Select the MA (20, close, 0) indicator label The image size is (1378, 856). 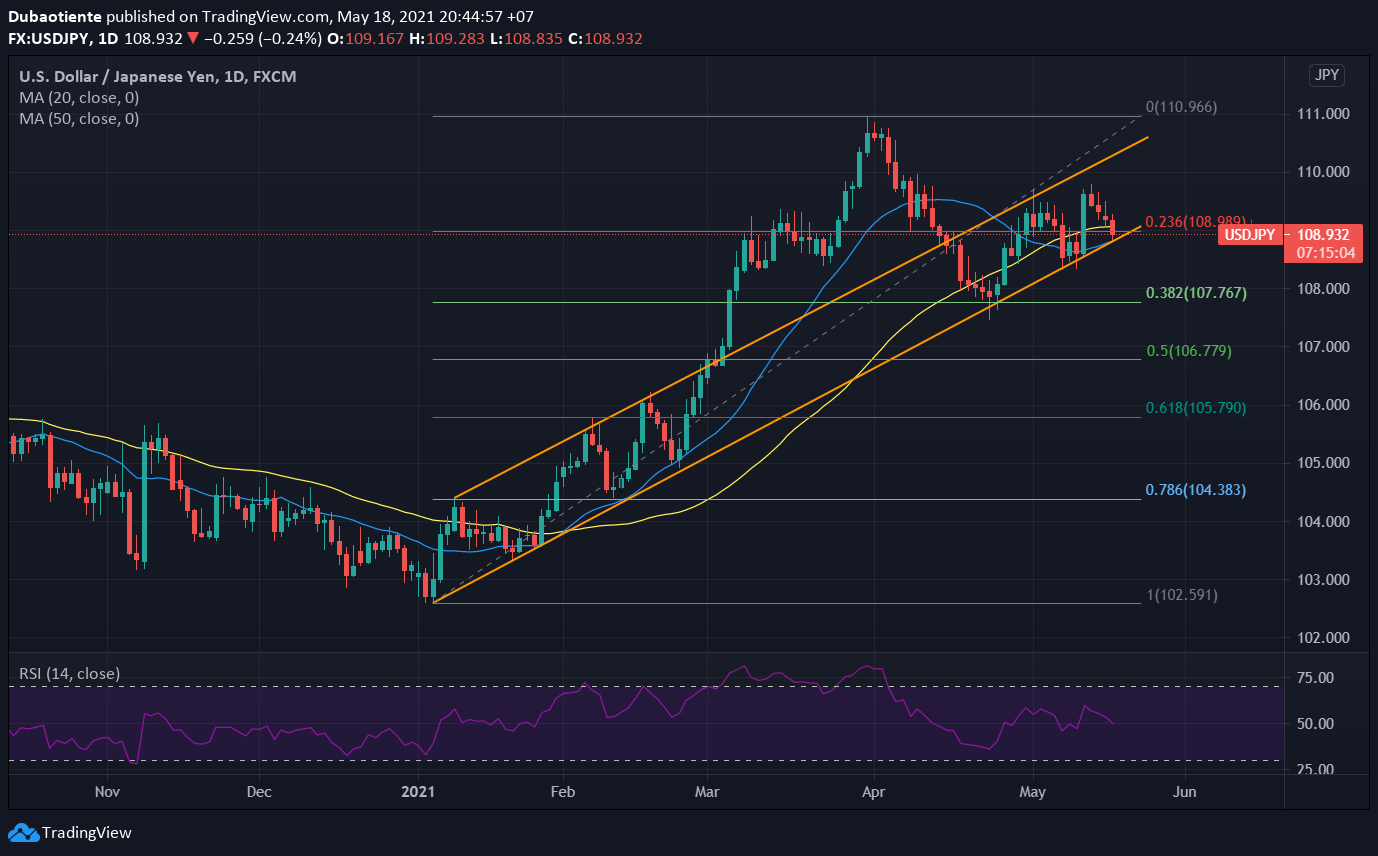click(x=79, y=98)
